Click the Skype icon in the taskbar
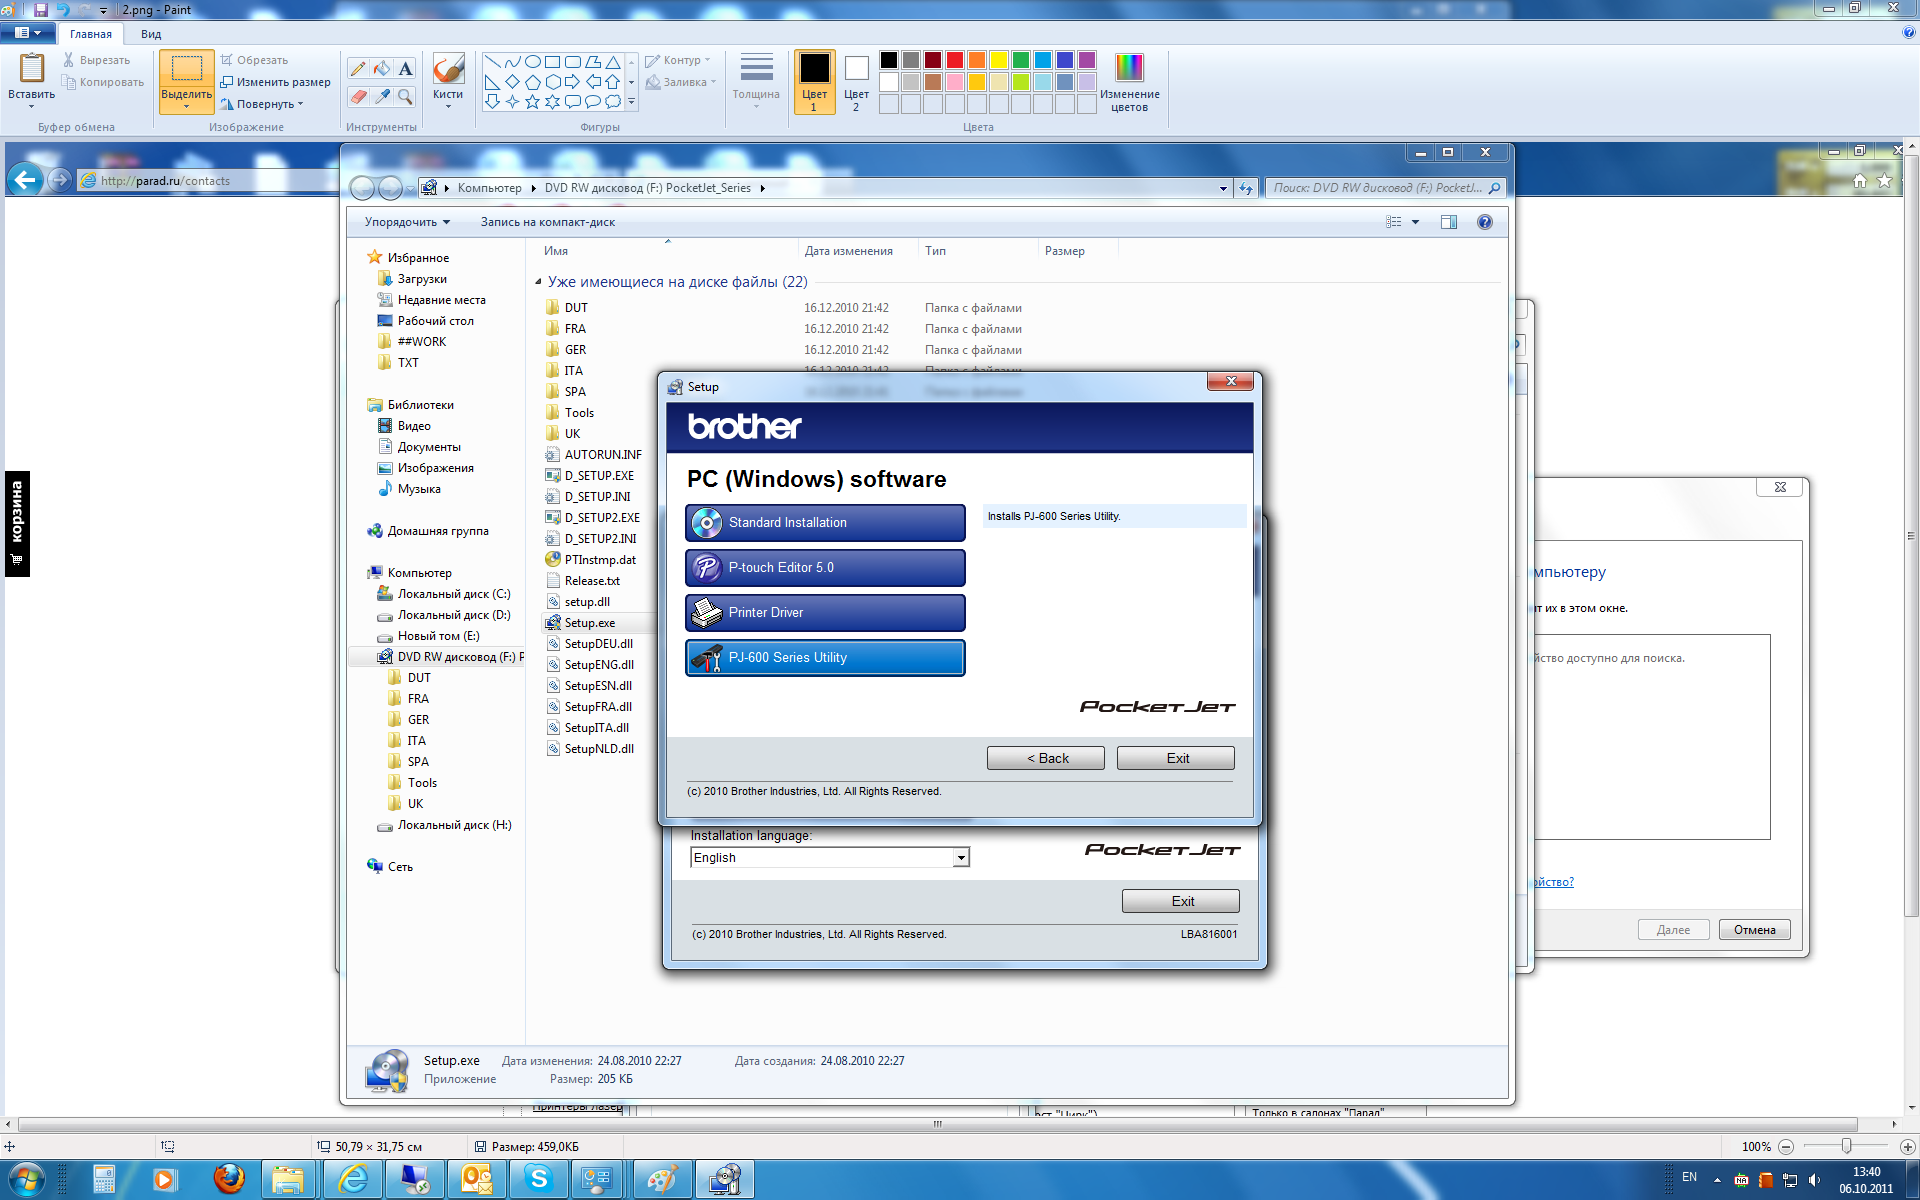Image resolution: width=1920 pixels, height=1200 pixels. (x=539, y=1180)
